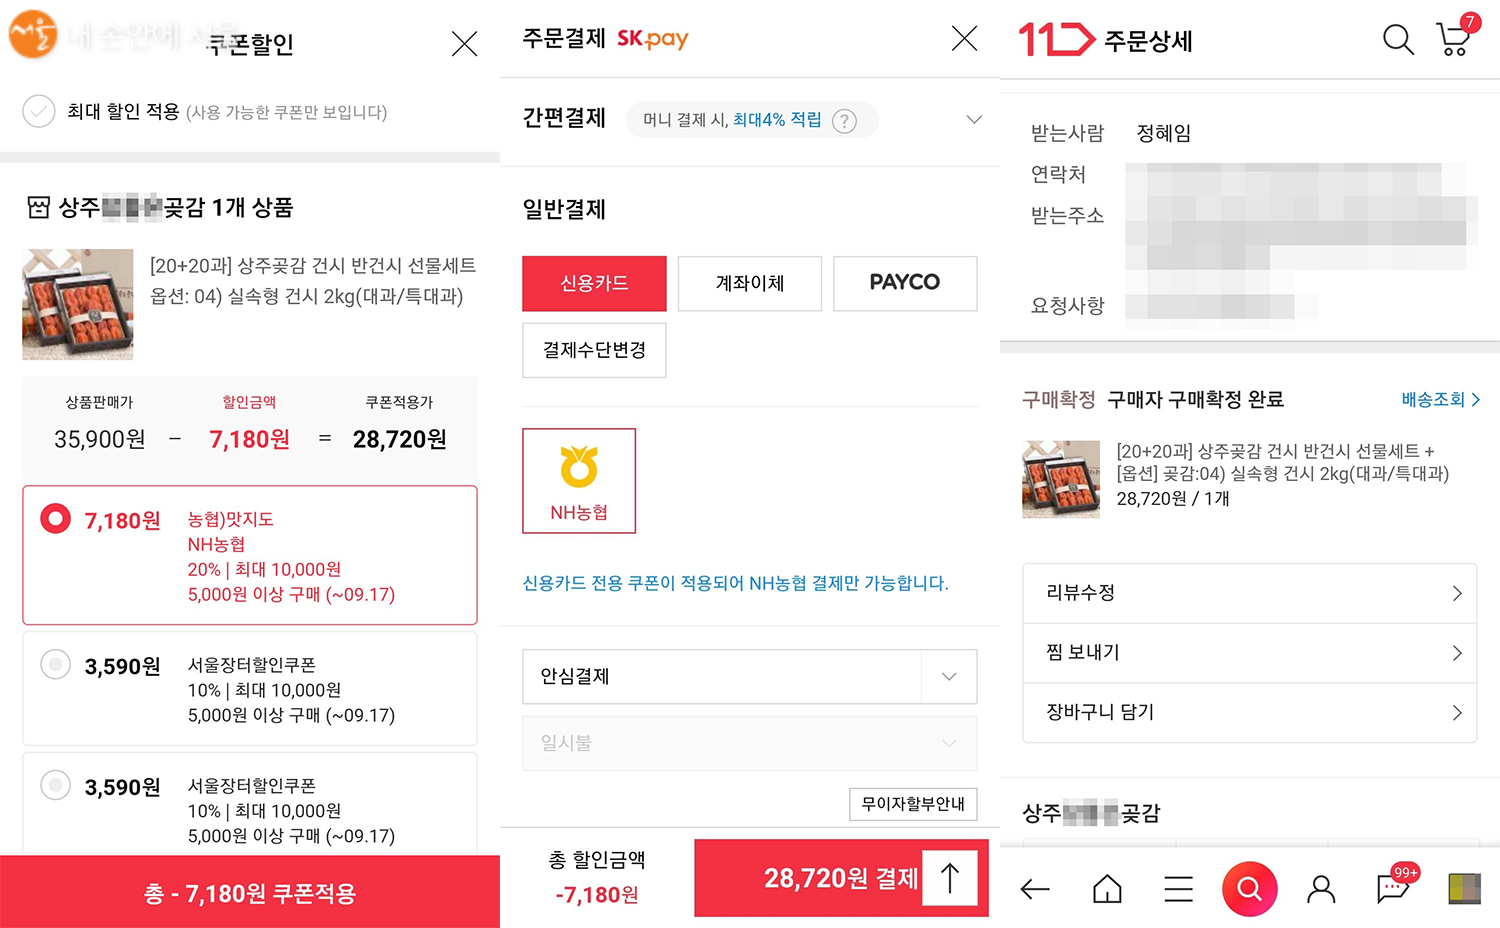Open the search magnifier in order details header
Viewport: 1500px width, 928px height.
click(1397, 40)
